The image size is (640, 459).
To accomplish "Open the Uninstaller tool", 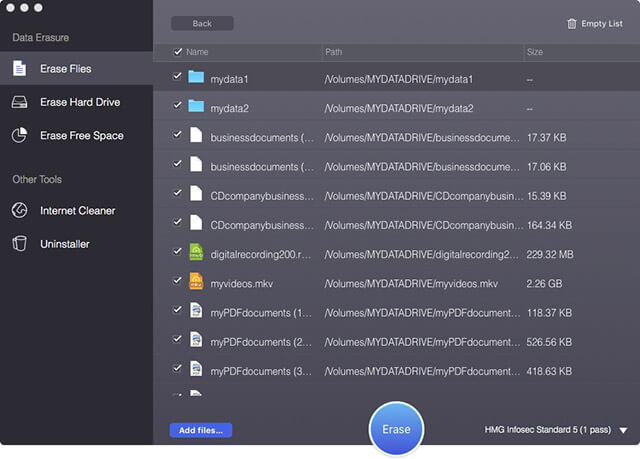I will (x=76, y=244).
